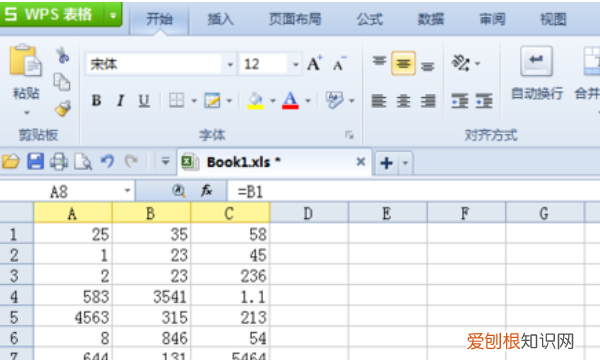The image size is (600, 360).
Task: Click the Paste clipboard icon
Action: pyautogui.click(x=25, y=60)
